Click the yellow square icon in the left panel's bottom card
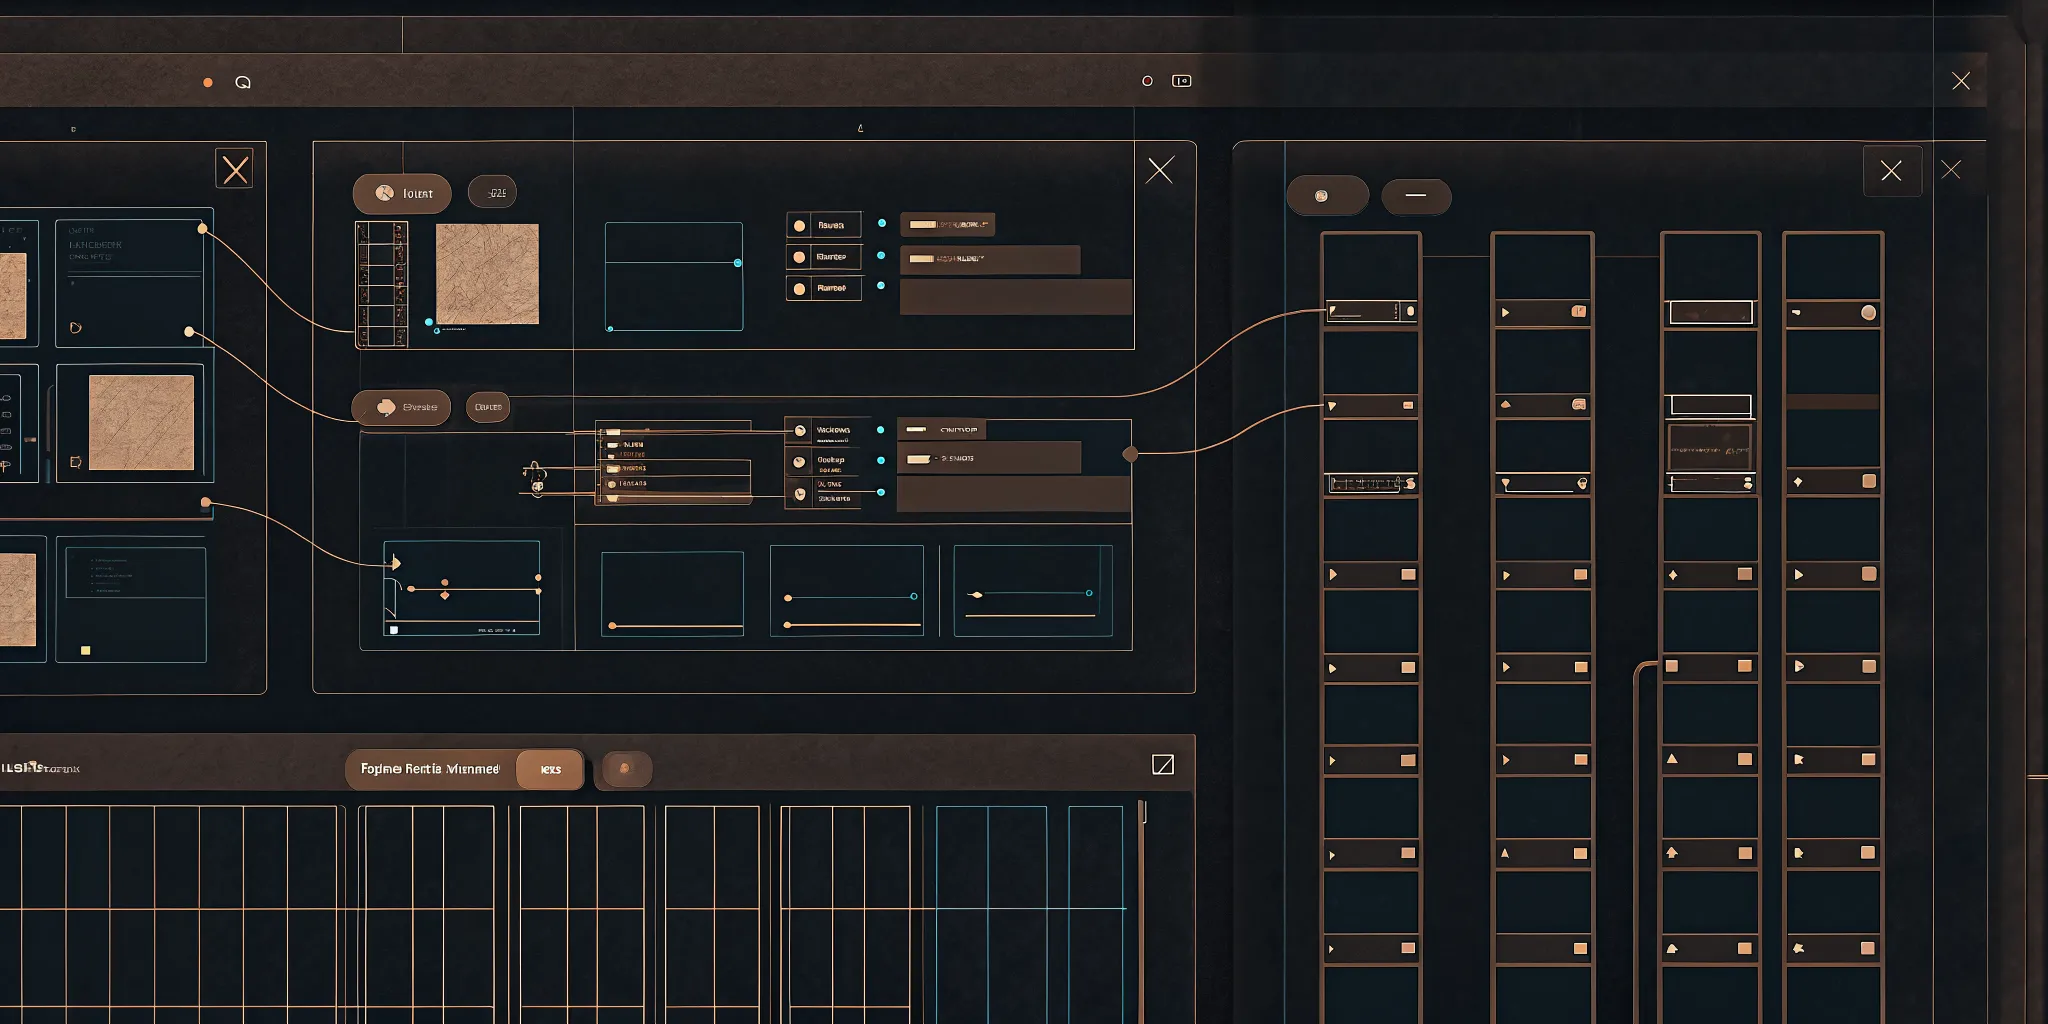This screenshot has height=1024, width=2048. tap(86, 651)
